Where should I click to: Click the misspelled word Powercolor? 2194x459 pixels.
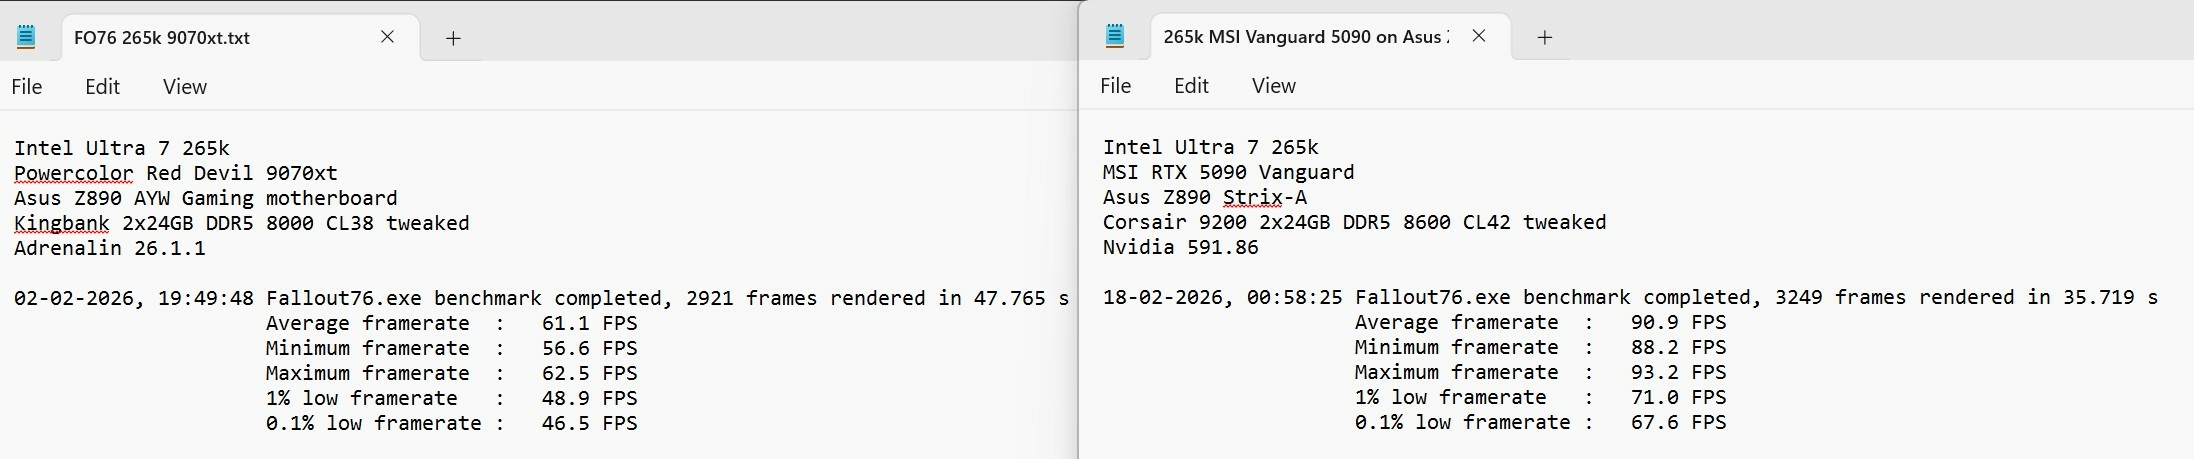[x=73, y=173]
